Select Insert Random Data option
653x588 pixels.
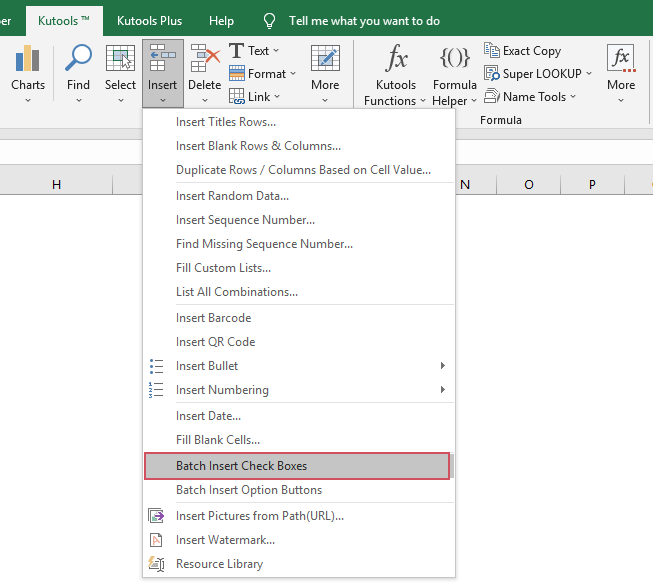[299, 196]
